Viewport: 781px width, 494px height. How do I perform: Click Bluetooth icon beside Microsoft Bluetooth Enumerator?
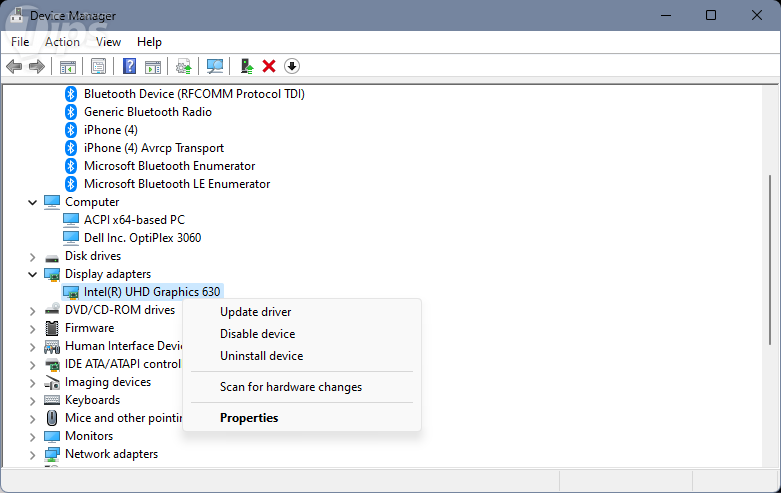pos(71,165)
